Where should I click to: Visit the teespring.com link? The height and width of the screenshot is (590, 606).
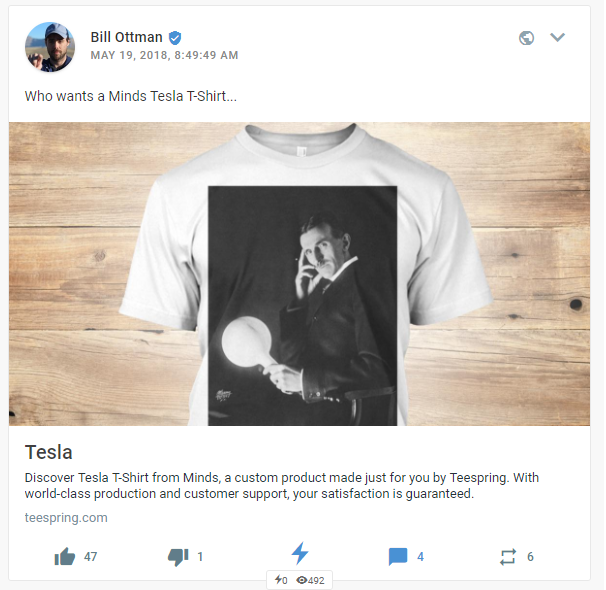pyautogui.click(x=66, y=518)
